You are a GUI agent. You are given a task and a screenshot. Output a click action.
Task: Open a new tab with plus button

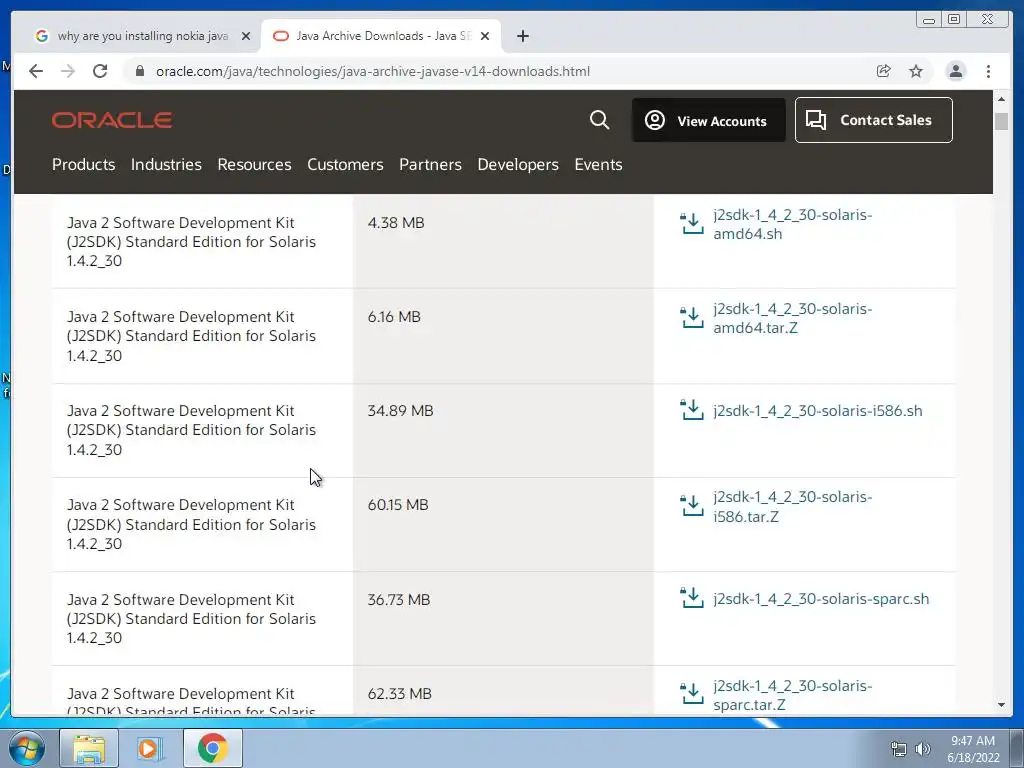point(522,36)
